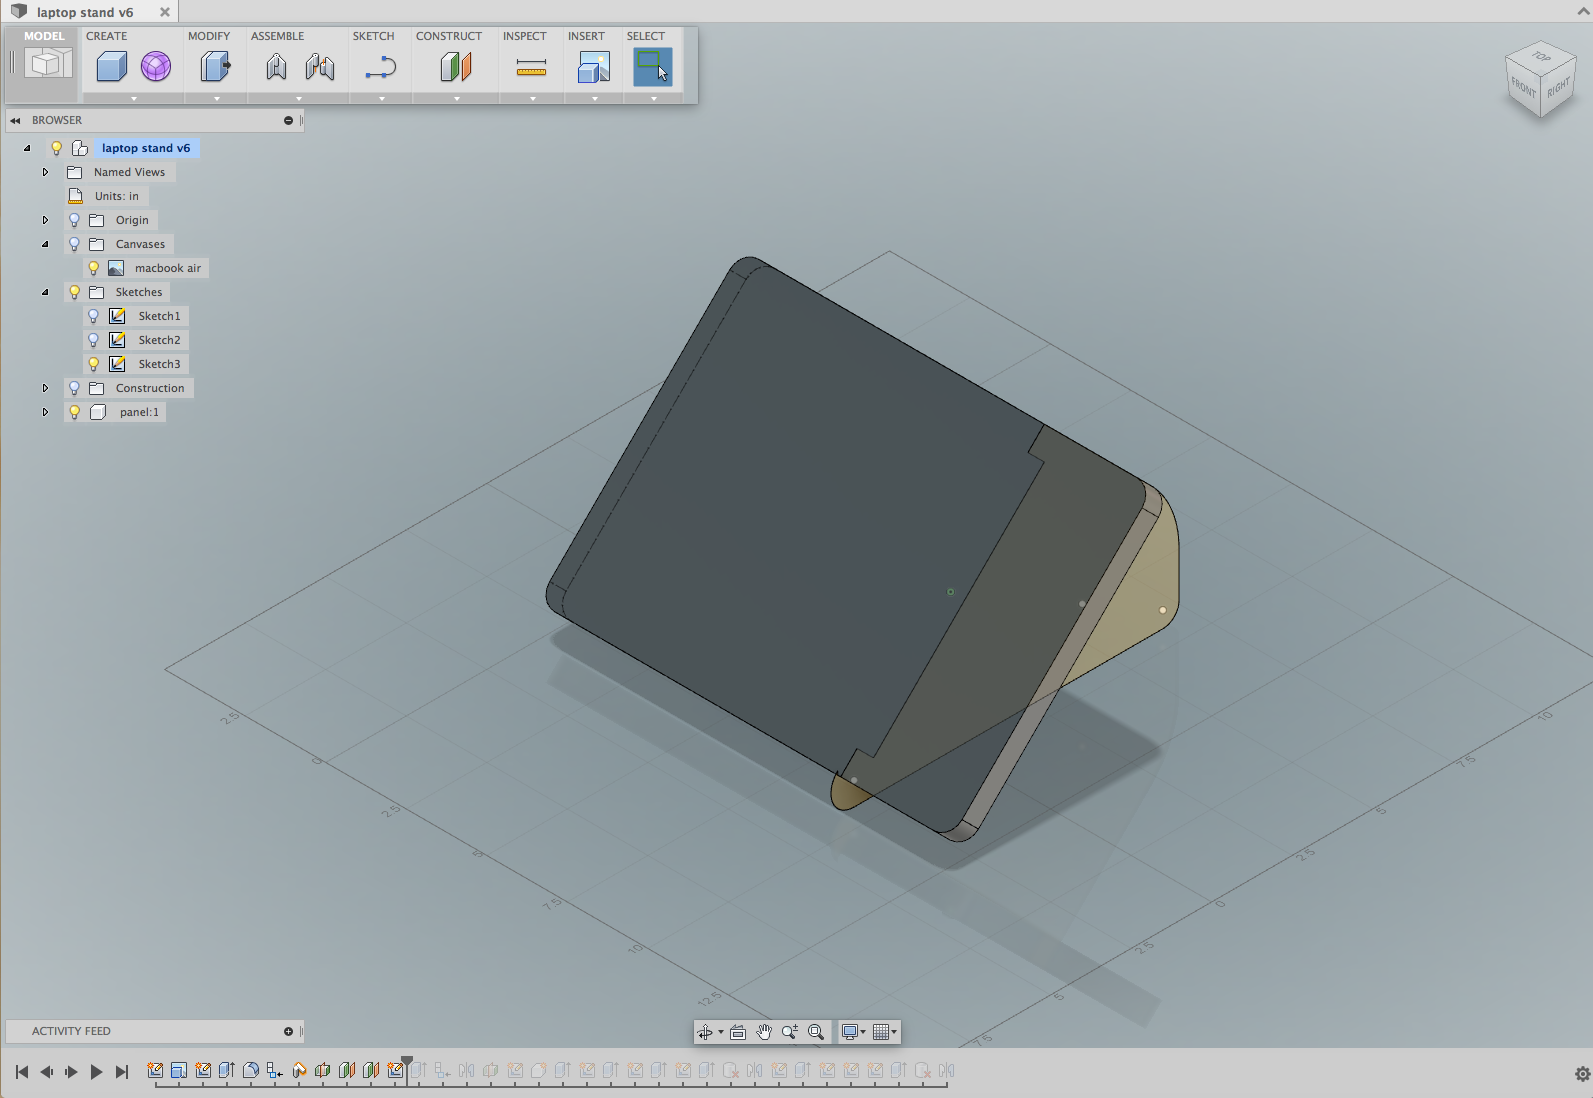
Task: Expand the Origin folder arrow
Action: click(45, 220)
